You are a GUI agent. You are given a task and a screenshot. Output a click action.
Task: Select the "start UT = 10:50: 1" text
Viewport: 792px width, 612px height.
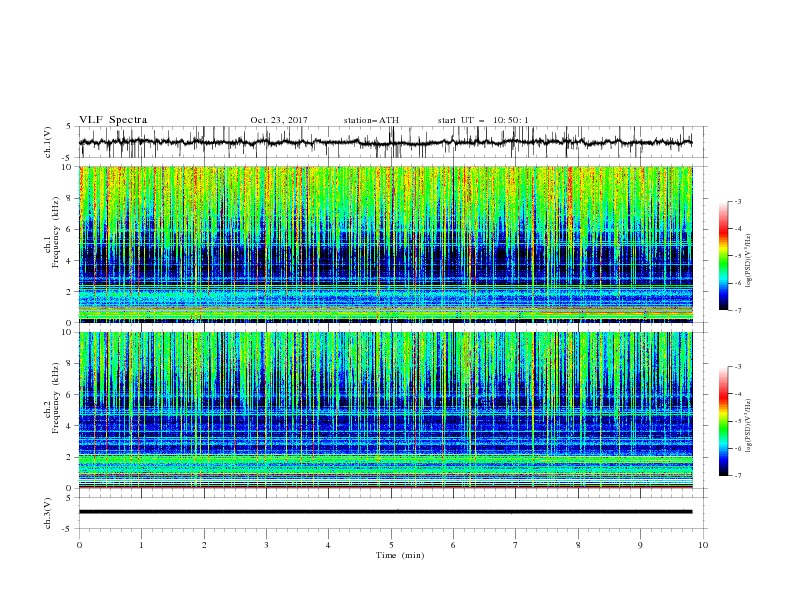483,120
